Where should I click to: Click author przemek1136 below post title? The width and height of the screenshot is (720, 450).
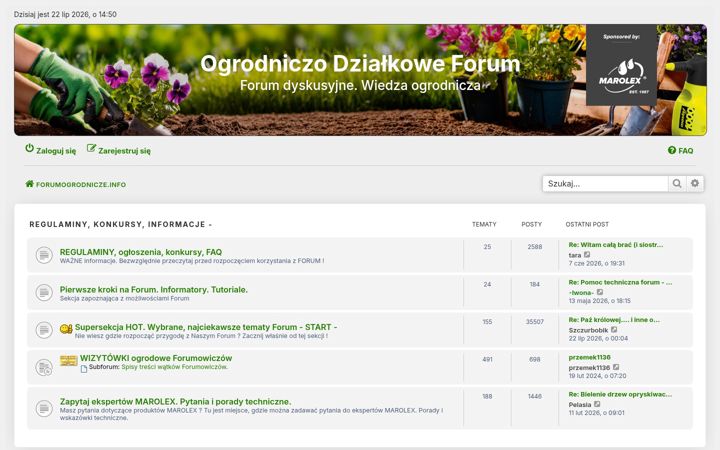[x=590, y=368]
